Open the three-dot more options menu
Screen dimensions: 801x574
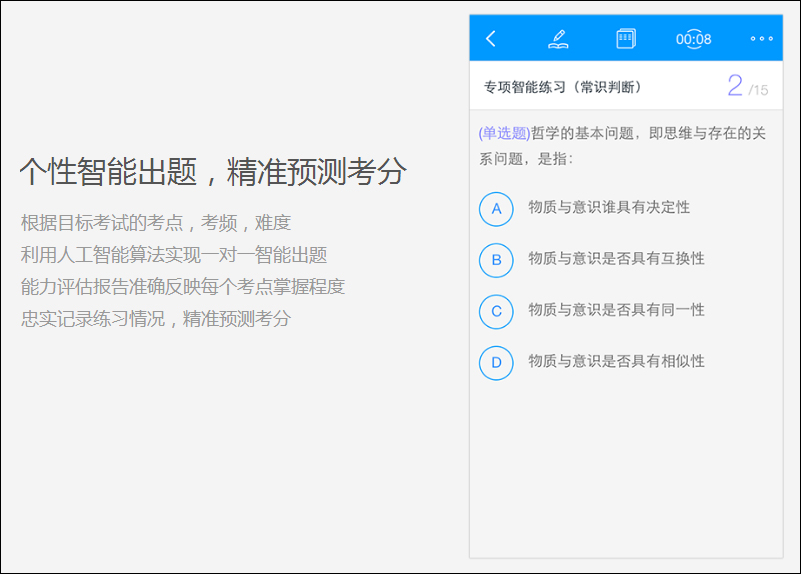[761, 39]
